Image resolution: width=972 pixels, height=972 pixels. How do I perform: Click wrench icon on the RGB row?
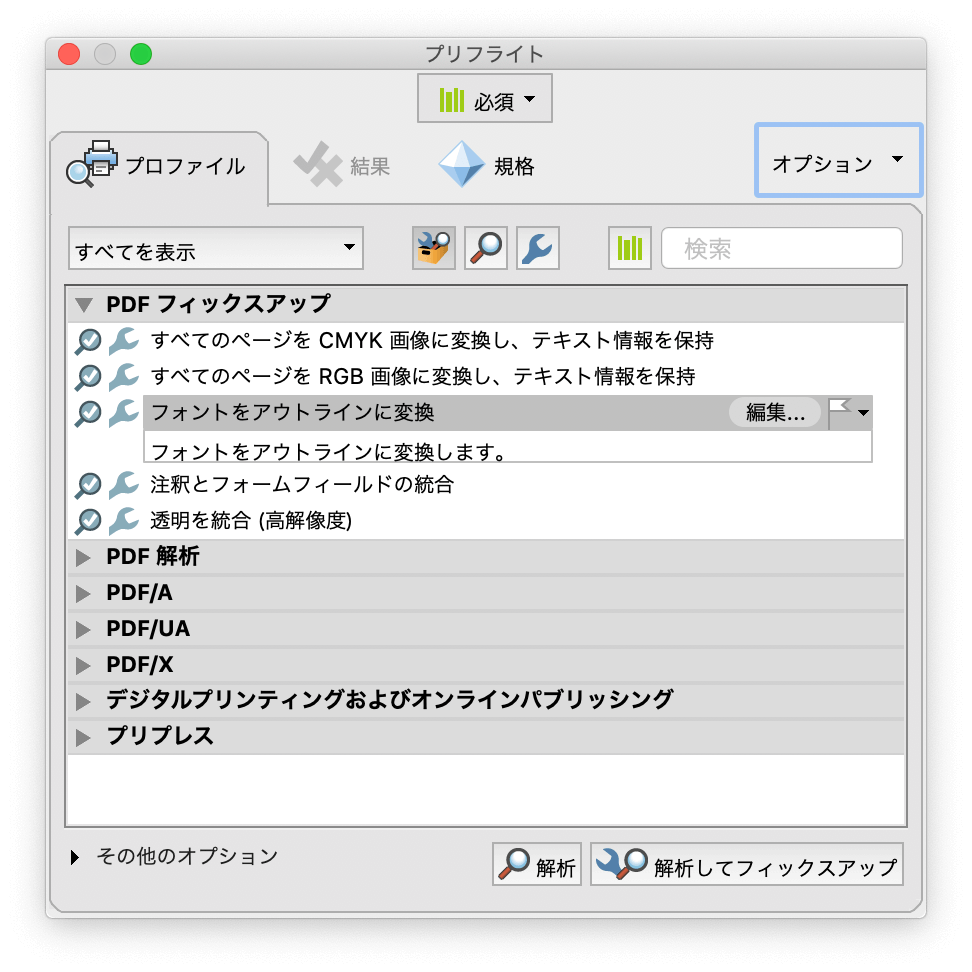(x=124, y=377)
